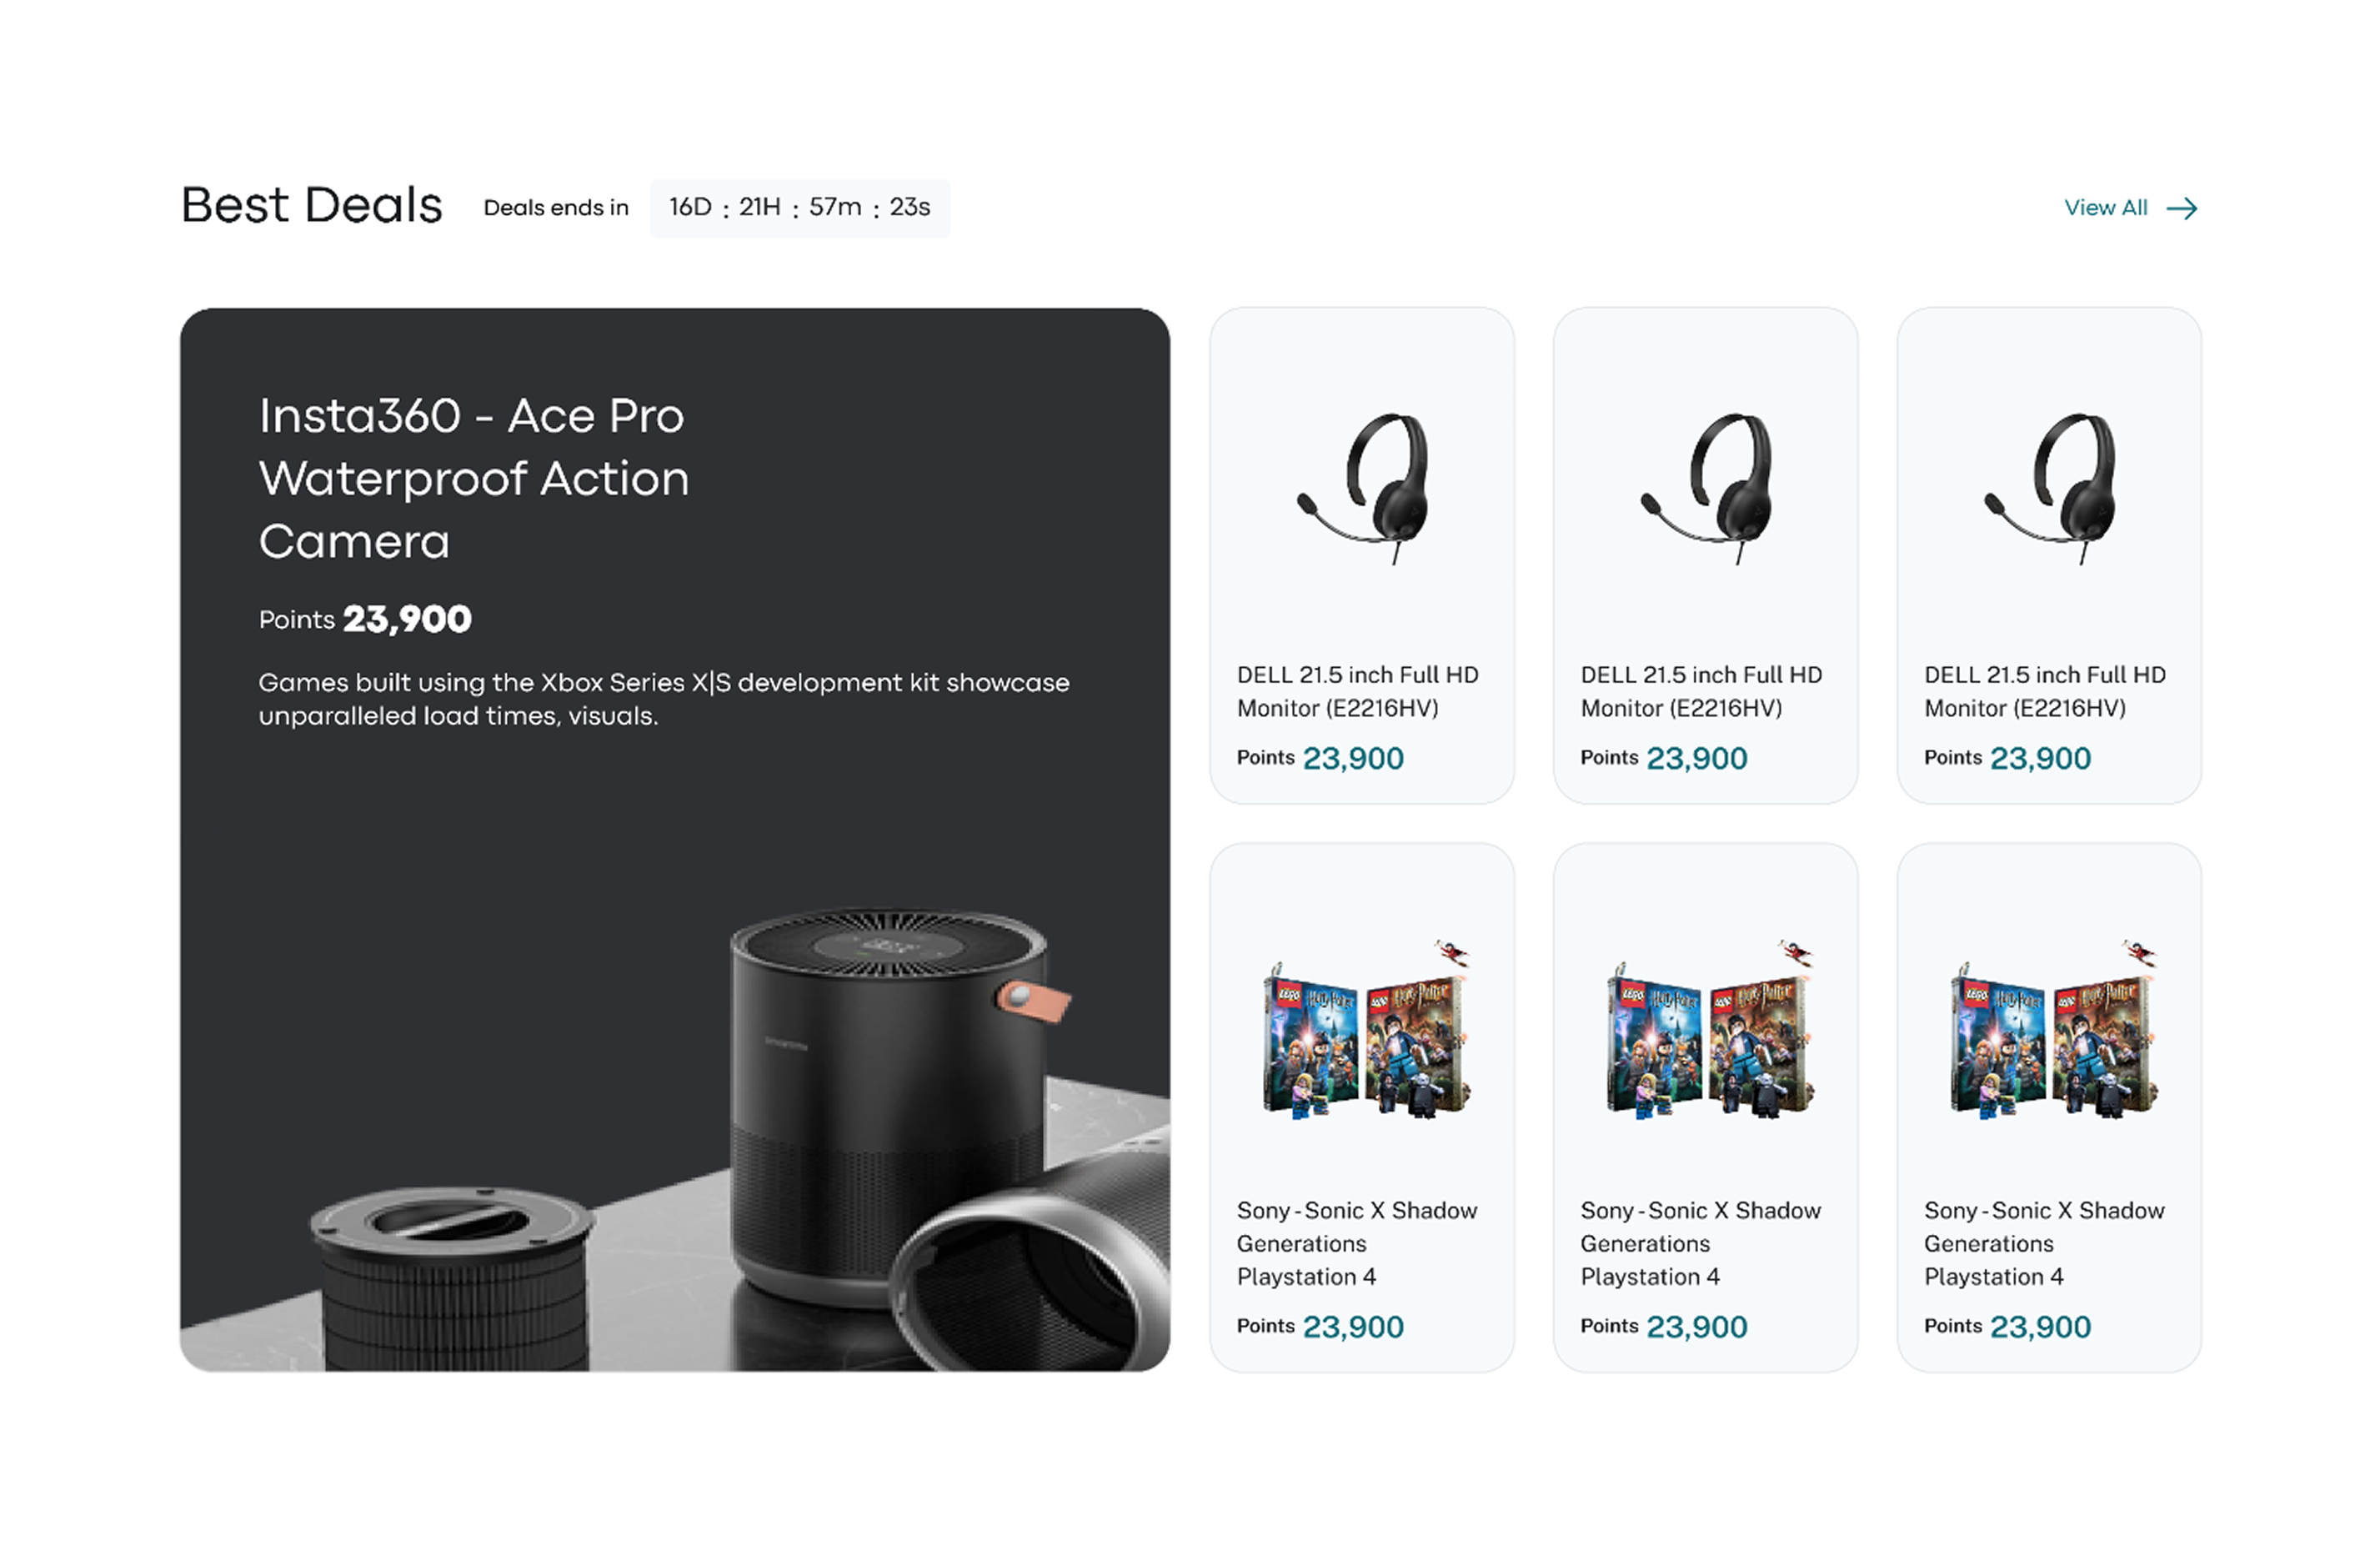Select the rightmost Sony Sonic X Shadow title
The image size is (2380, 1556).
(2044, 1243)
